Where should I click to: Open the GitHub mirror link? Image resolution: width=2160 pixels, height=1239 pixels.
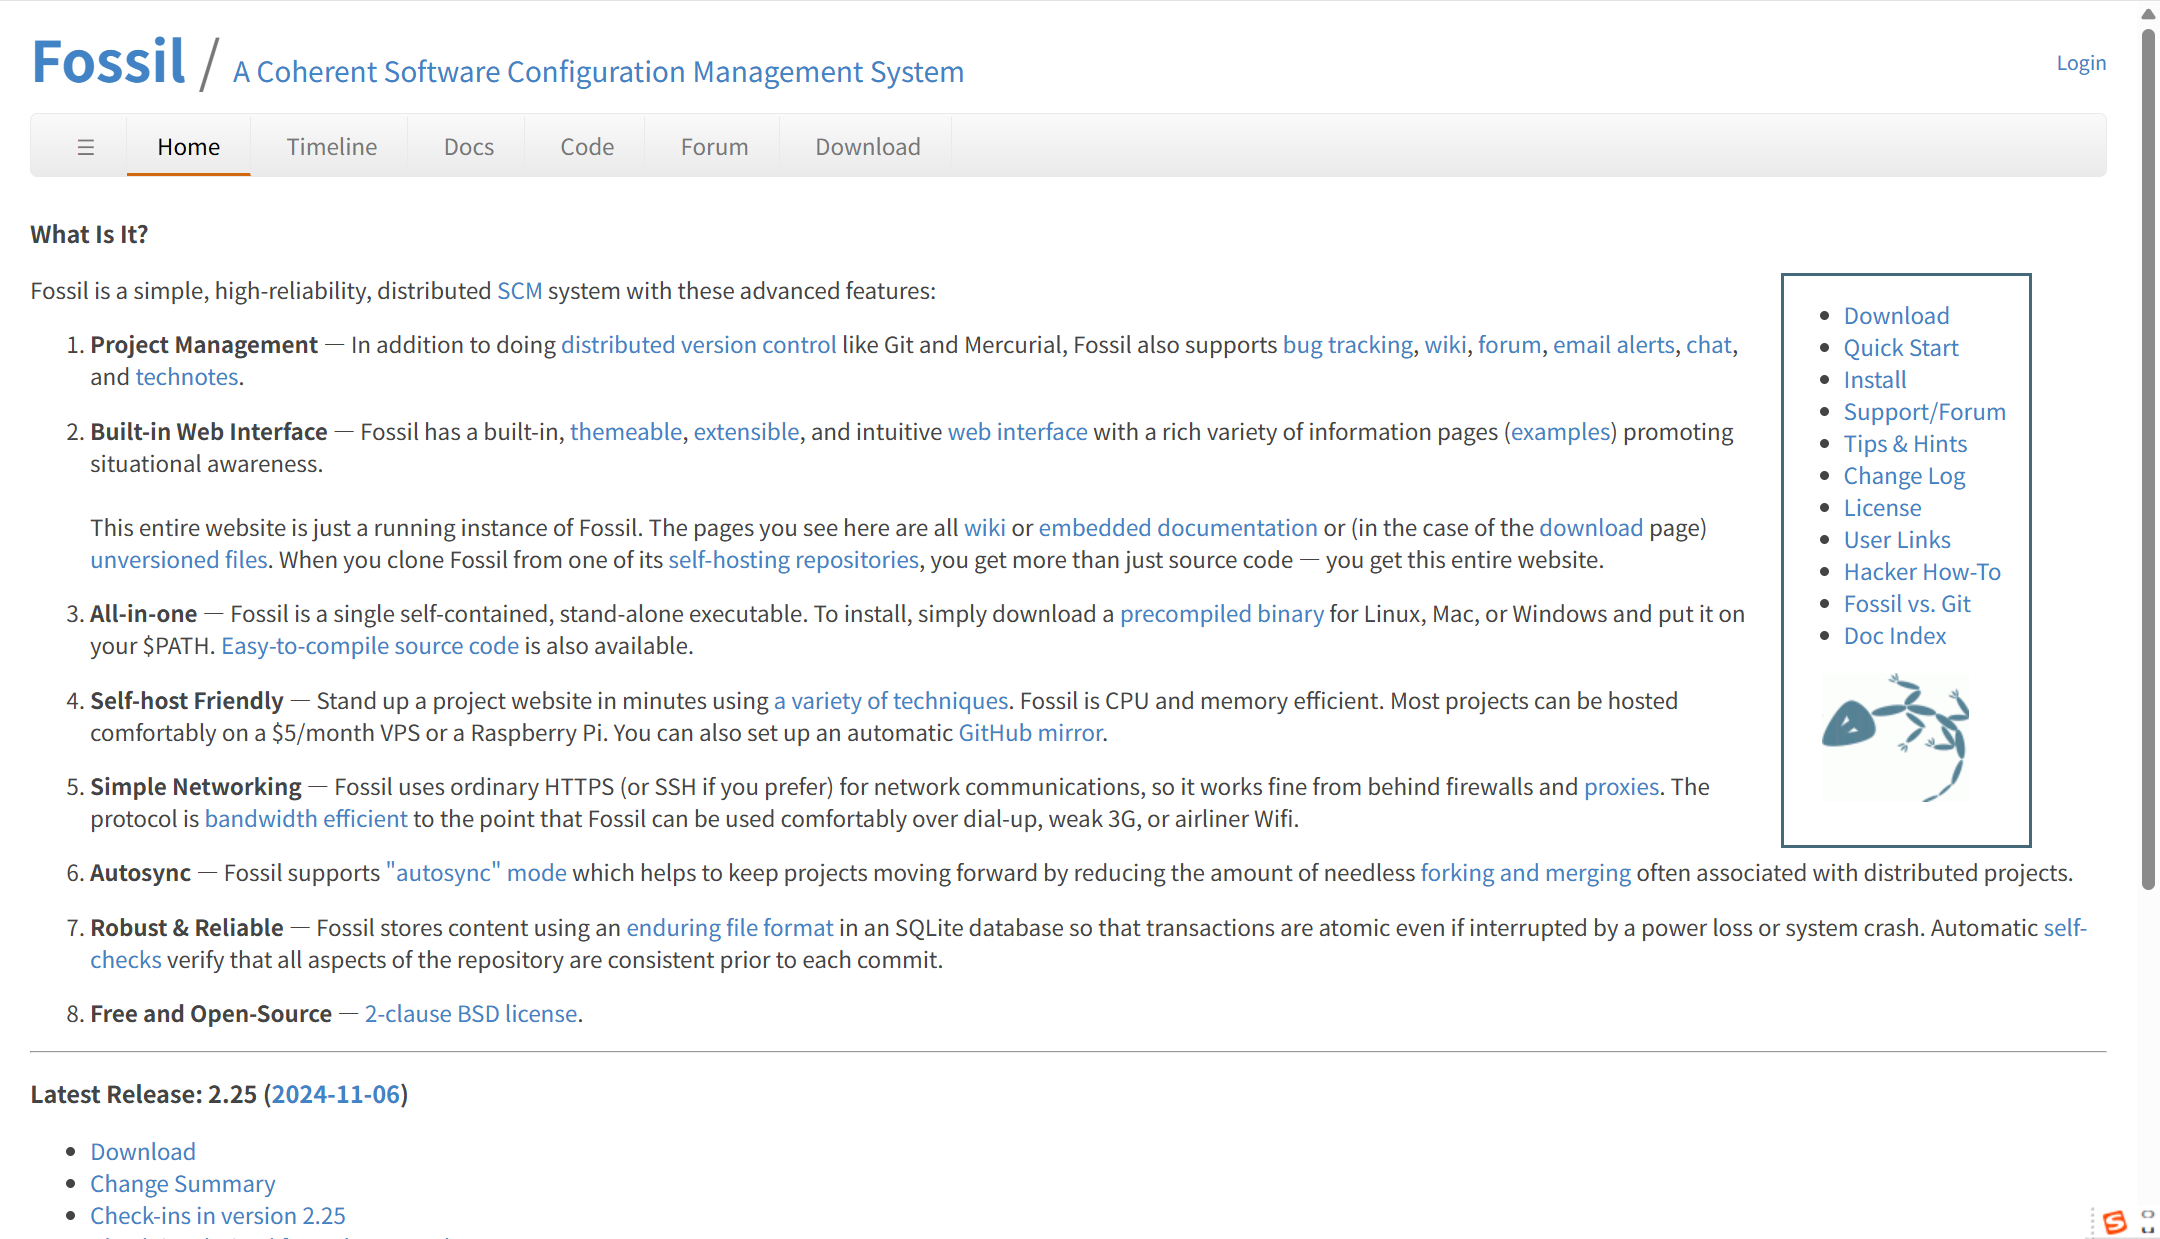pos(1030,733)
